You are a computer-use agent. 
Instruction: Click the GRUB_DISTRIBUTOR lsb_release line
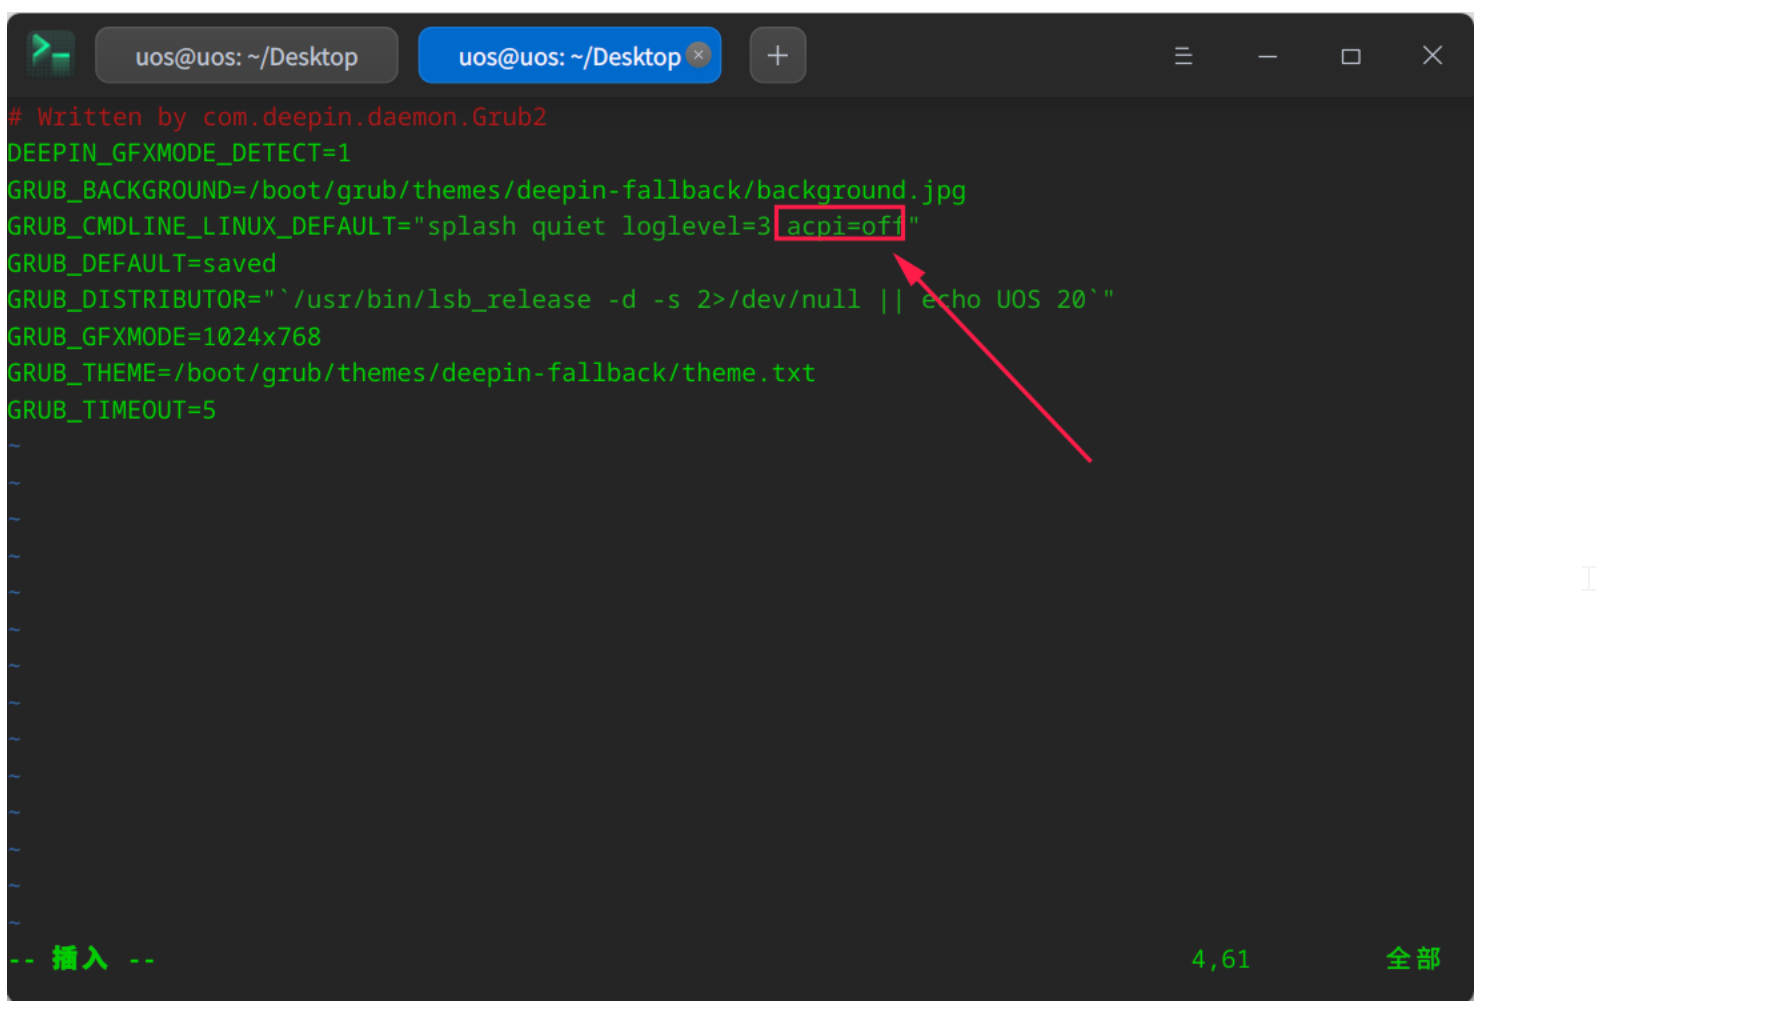560,300
